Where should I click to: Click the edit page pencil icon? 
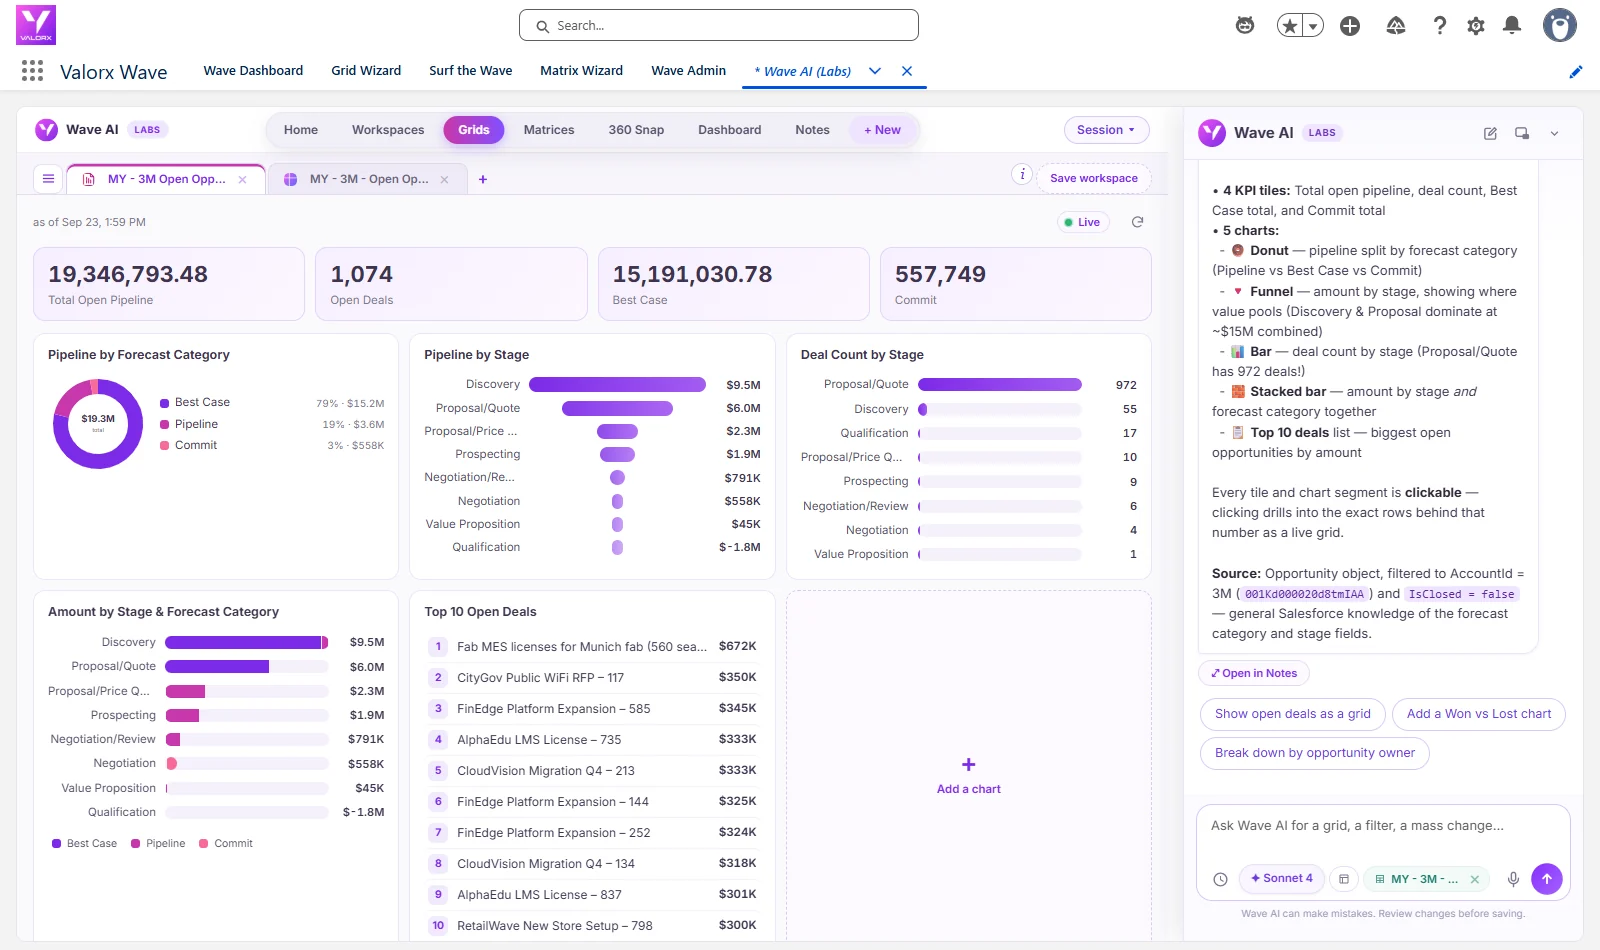(1576, 71)
